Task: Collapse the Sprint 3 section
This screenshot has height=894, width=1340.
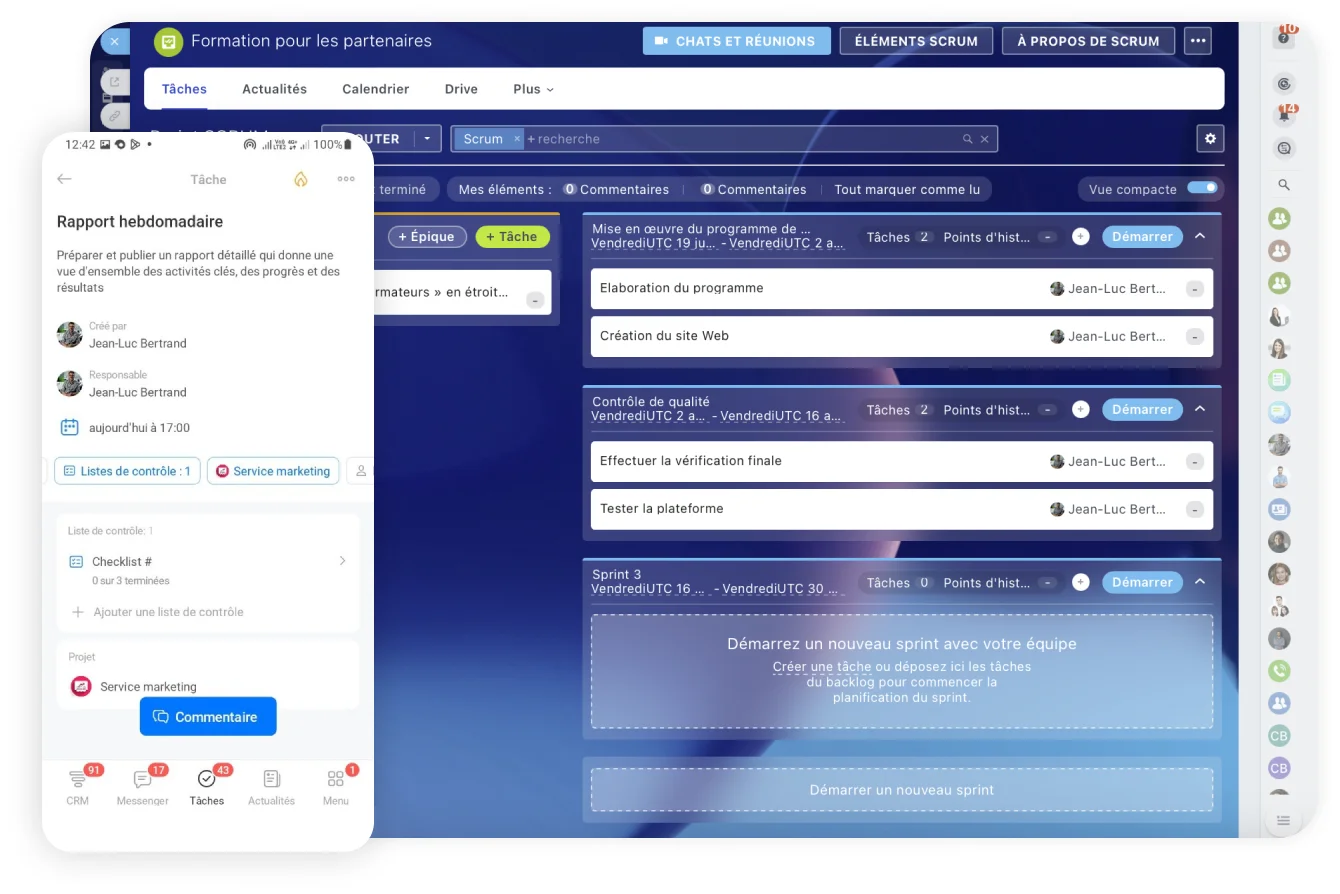Action: point(1200,582)
